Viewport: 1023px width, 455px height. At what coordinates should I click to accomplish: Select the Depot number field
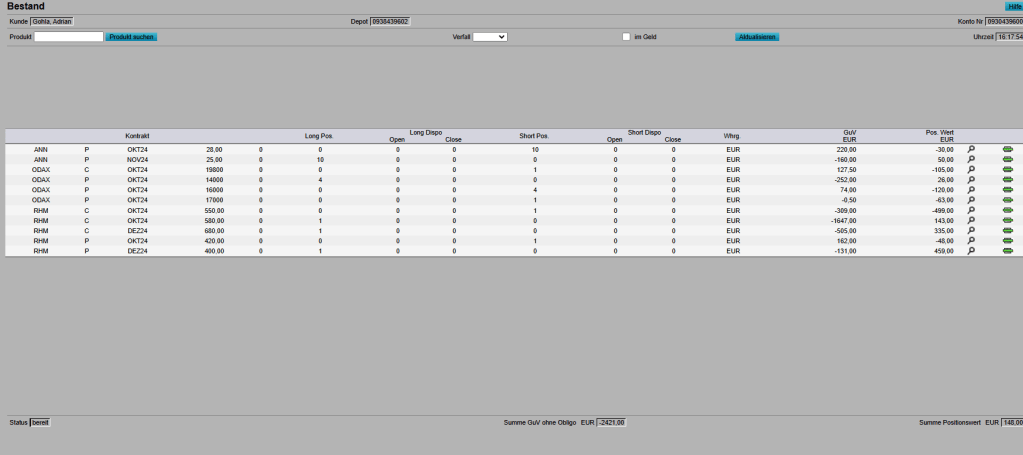point(390,21)
